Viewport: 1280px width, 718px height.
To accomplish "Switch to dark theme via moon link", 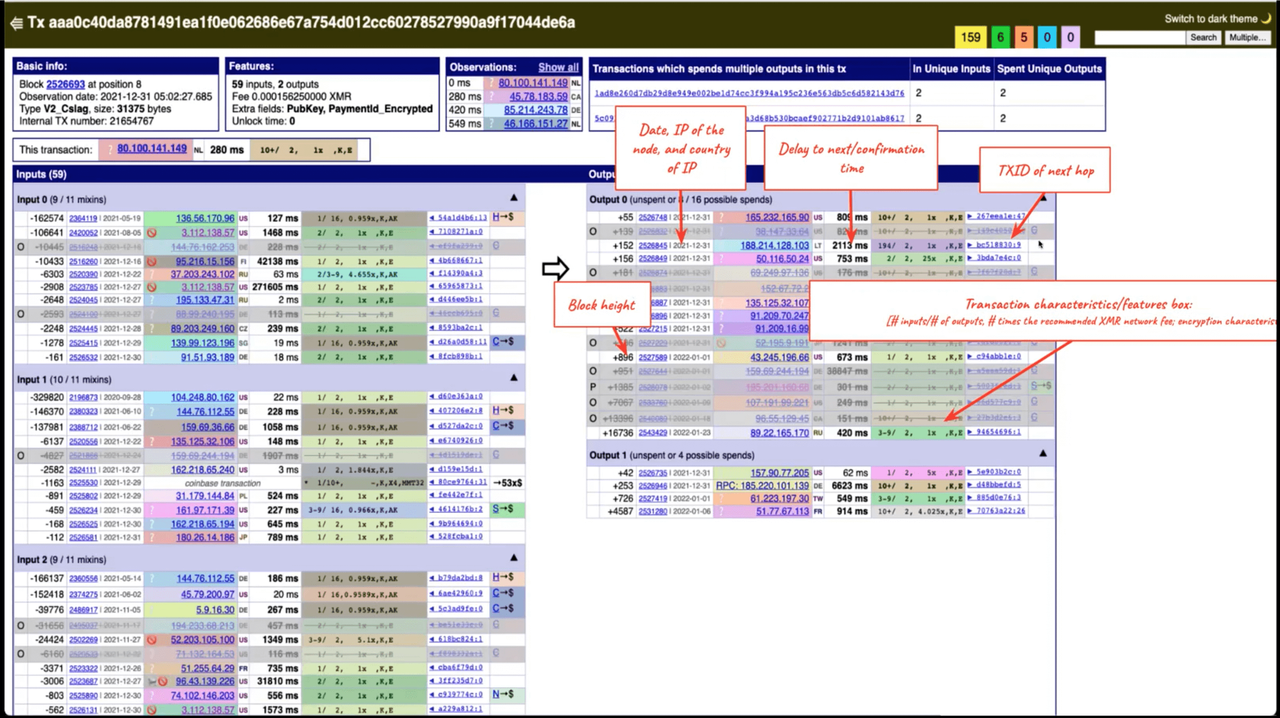I will [x=1218, y=19].
